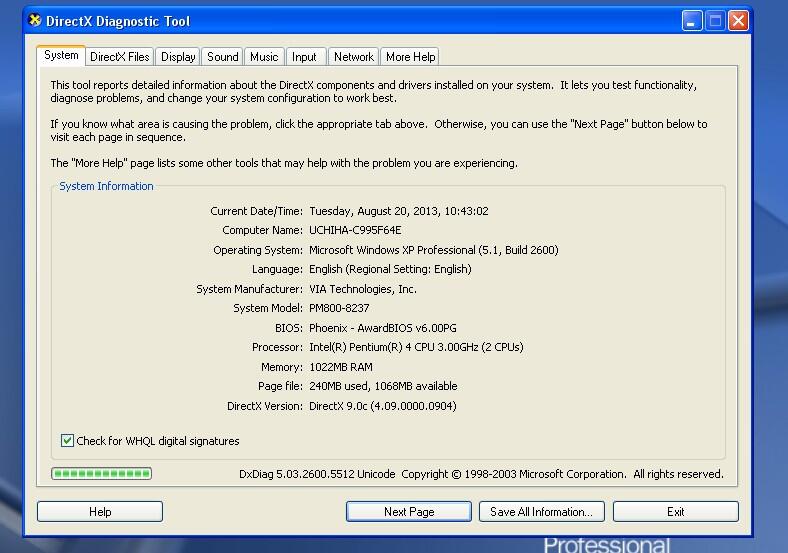Open the Display tab

(178, 57)
